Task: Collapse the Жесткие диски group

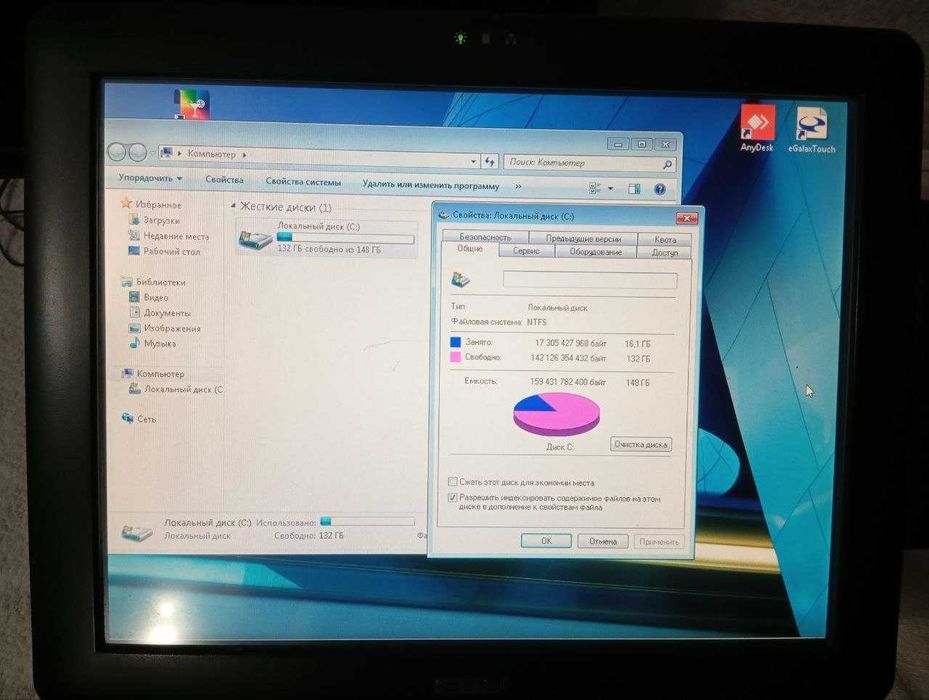Action: [x=233, y=206]
